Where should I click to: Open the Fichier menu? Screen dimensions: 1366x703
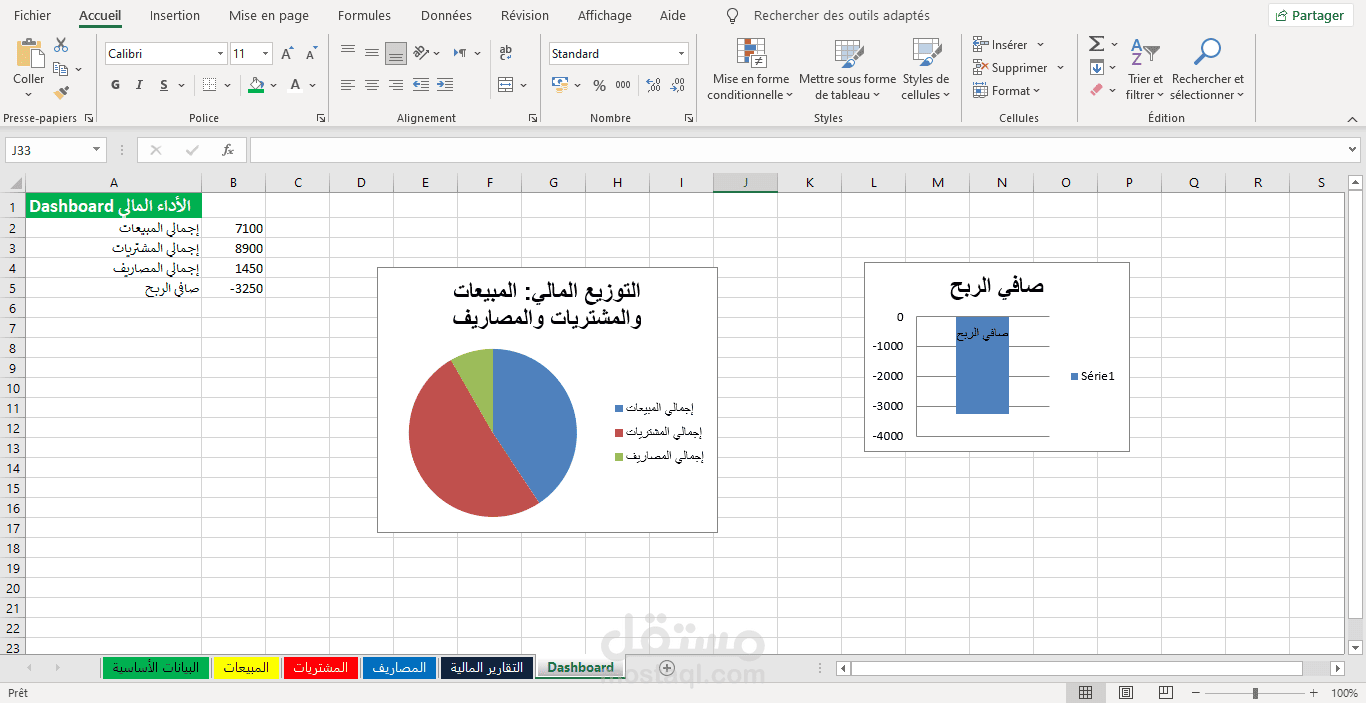click(x=33, y=16)
